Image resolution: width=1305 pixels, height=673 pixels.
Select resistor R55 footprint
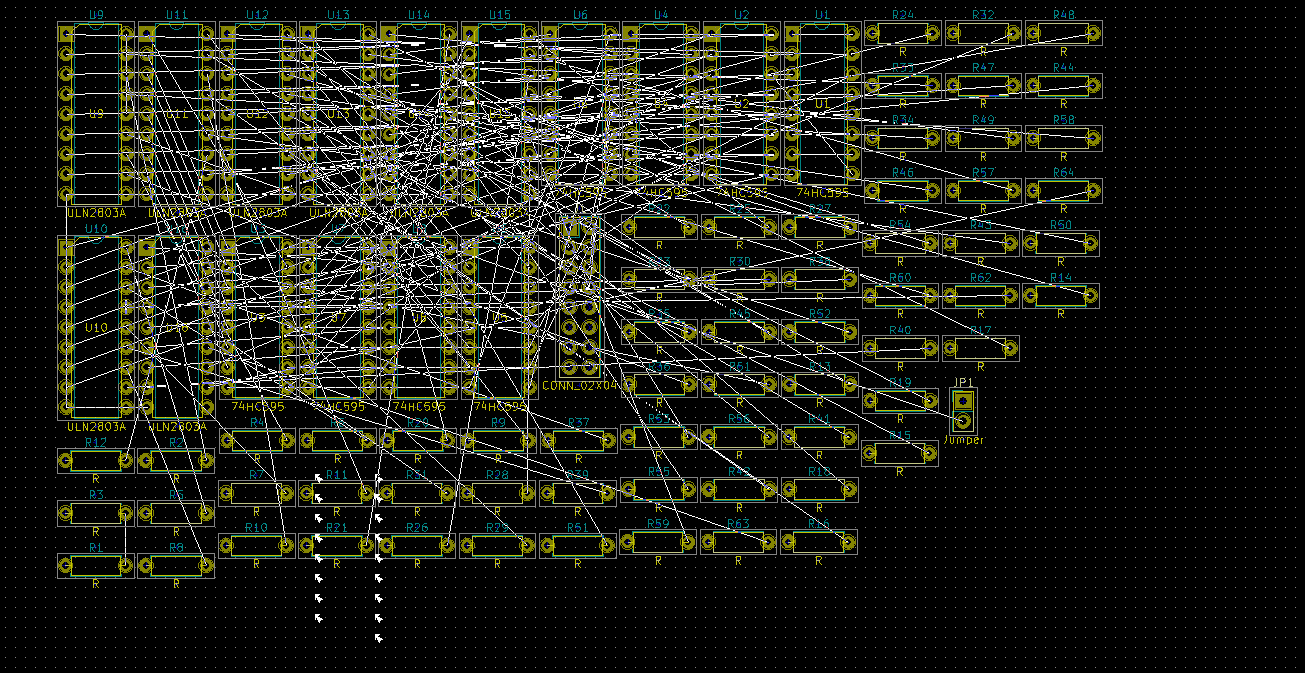click(x=659, y=489)
